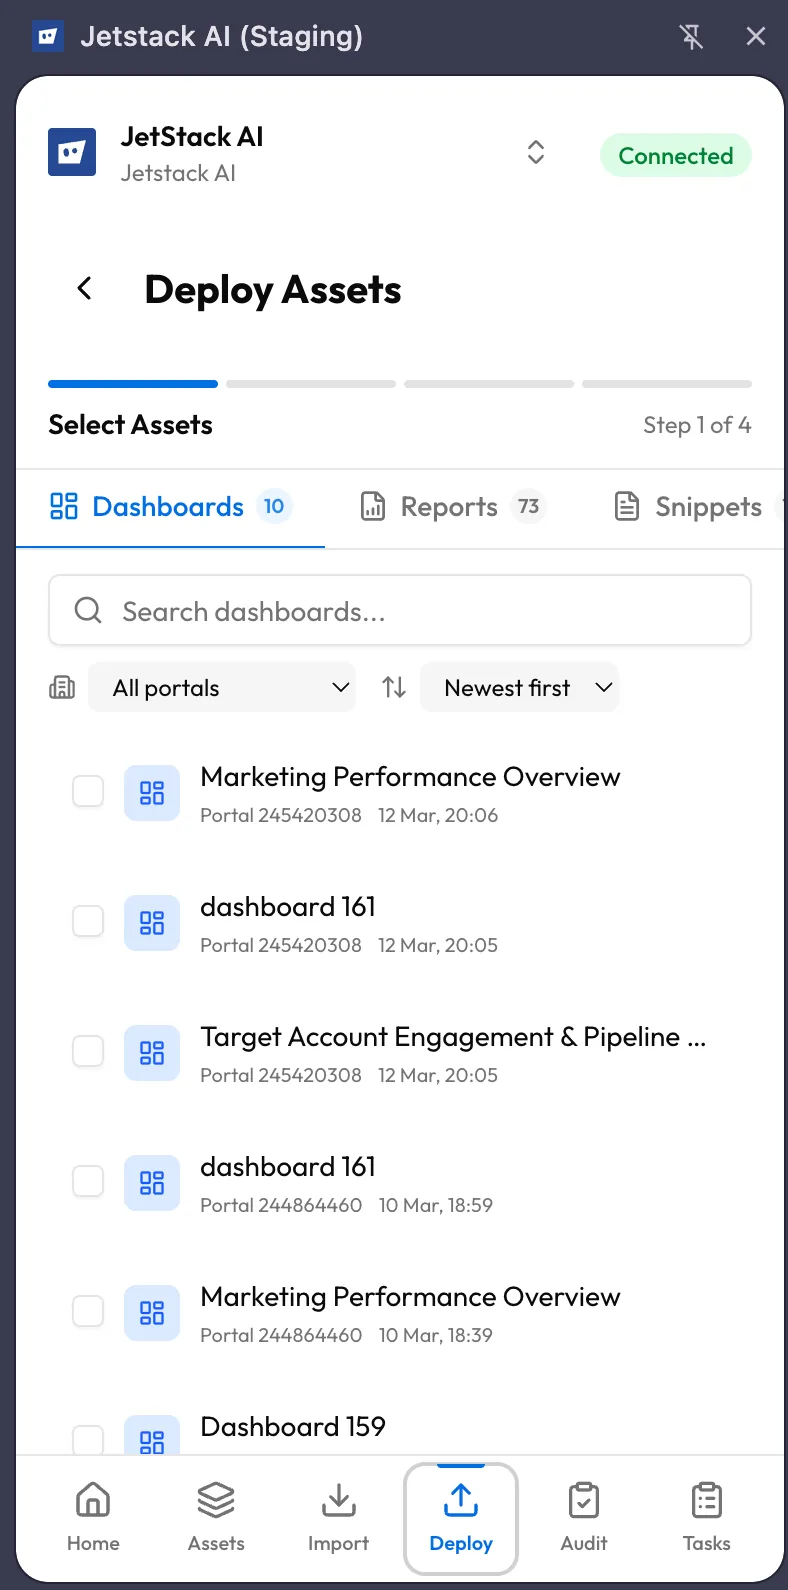This screenshot has height=1590, width=788.
Task: Expand the Newest first sort dropdown
Action: pyautogui.click(x=520, y=687)
